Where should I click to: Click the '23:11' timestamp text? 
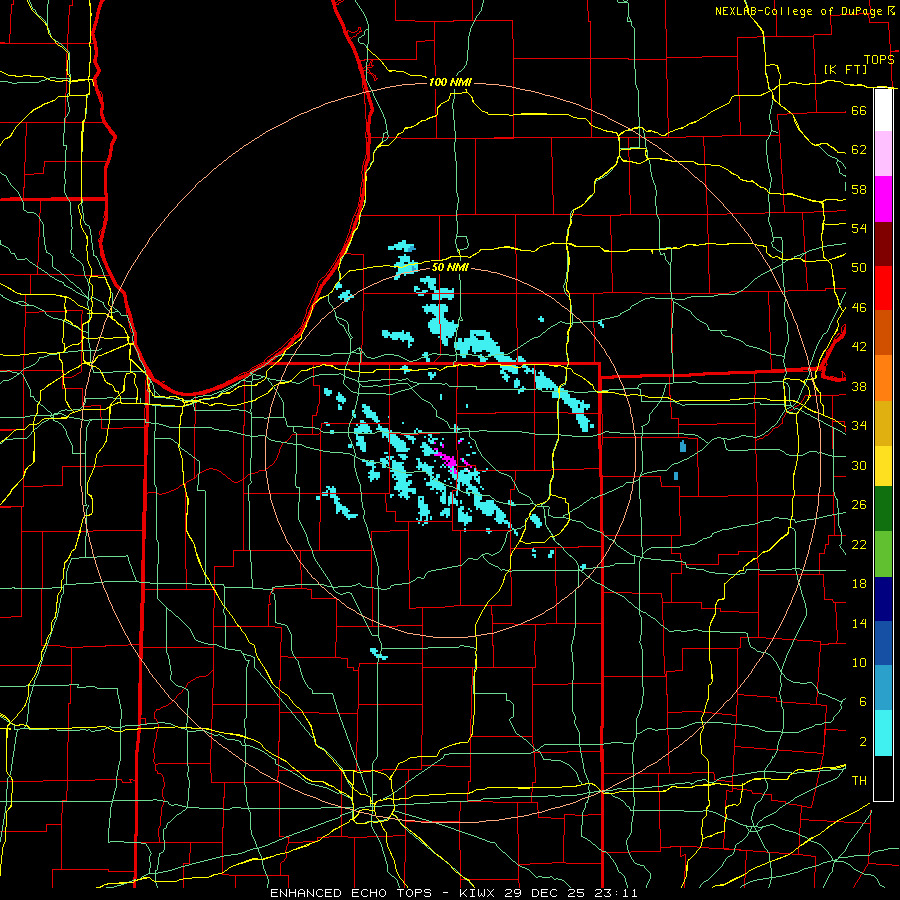tap(615, 893)
